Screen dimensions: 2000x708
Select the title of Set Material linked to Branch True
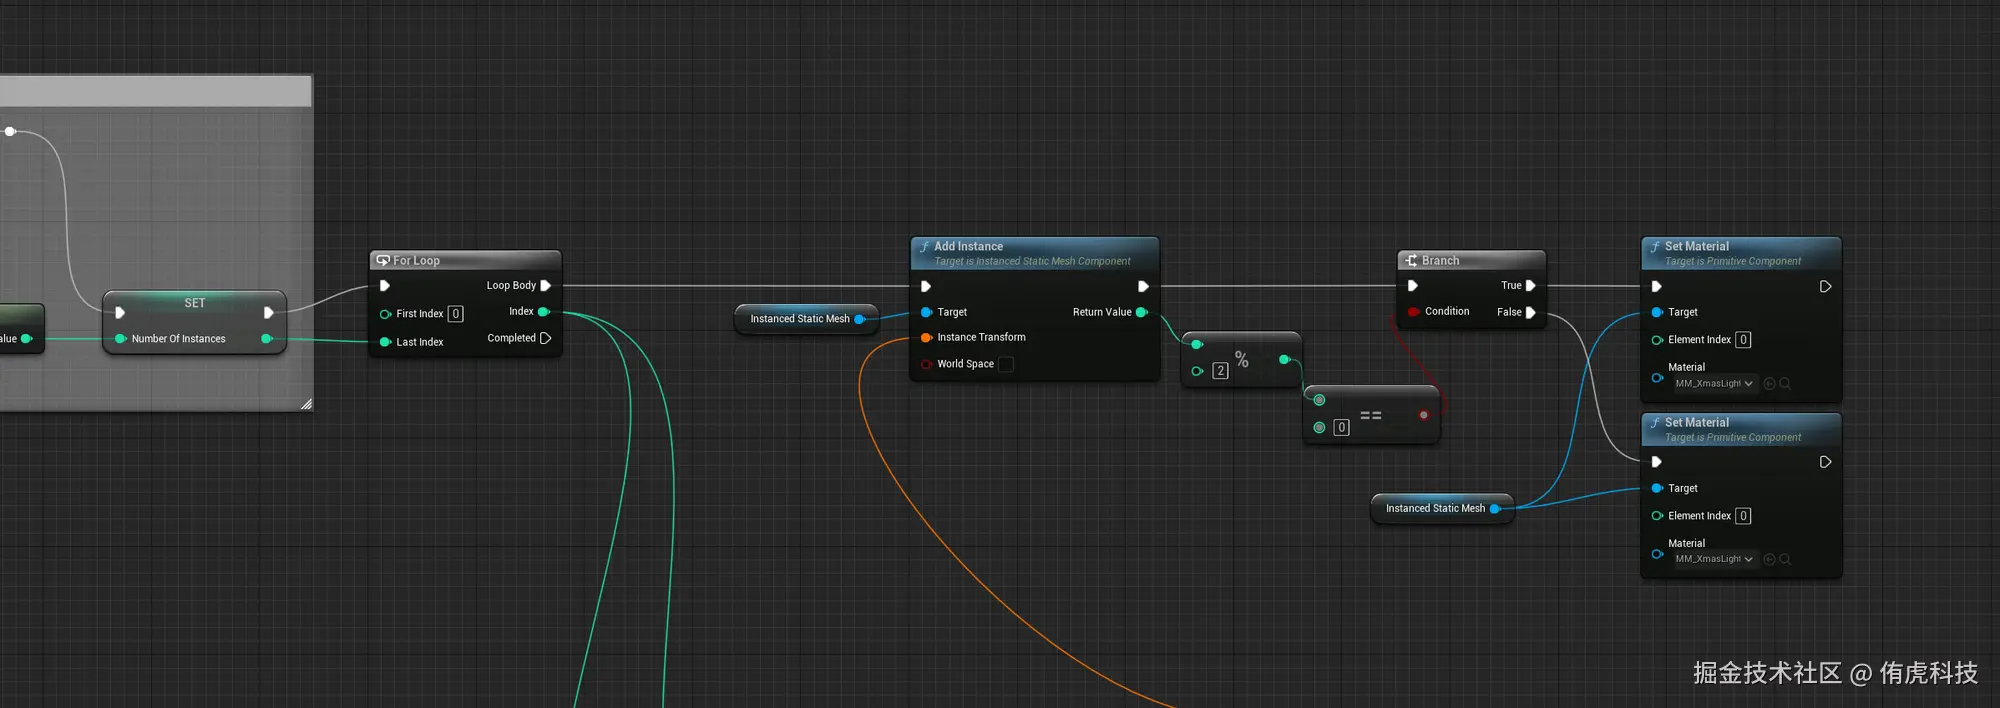pyautogui.click(x=1696, y=246)
